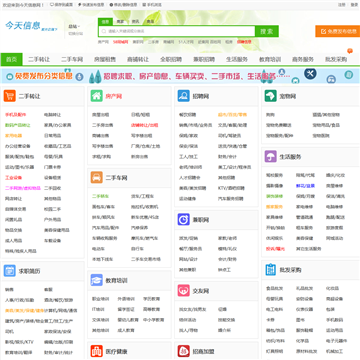Select the green 信息 search tab

click(x=105, y=21)
